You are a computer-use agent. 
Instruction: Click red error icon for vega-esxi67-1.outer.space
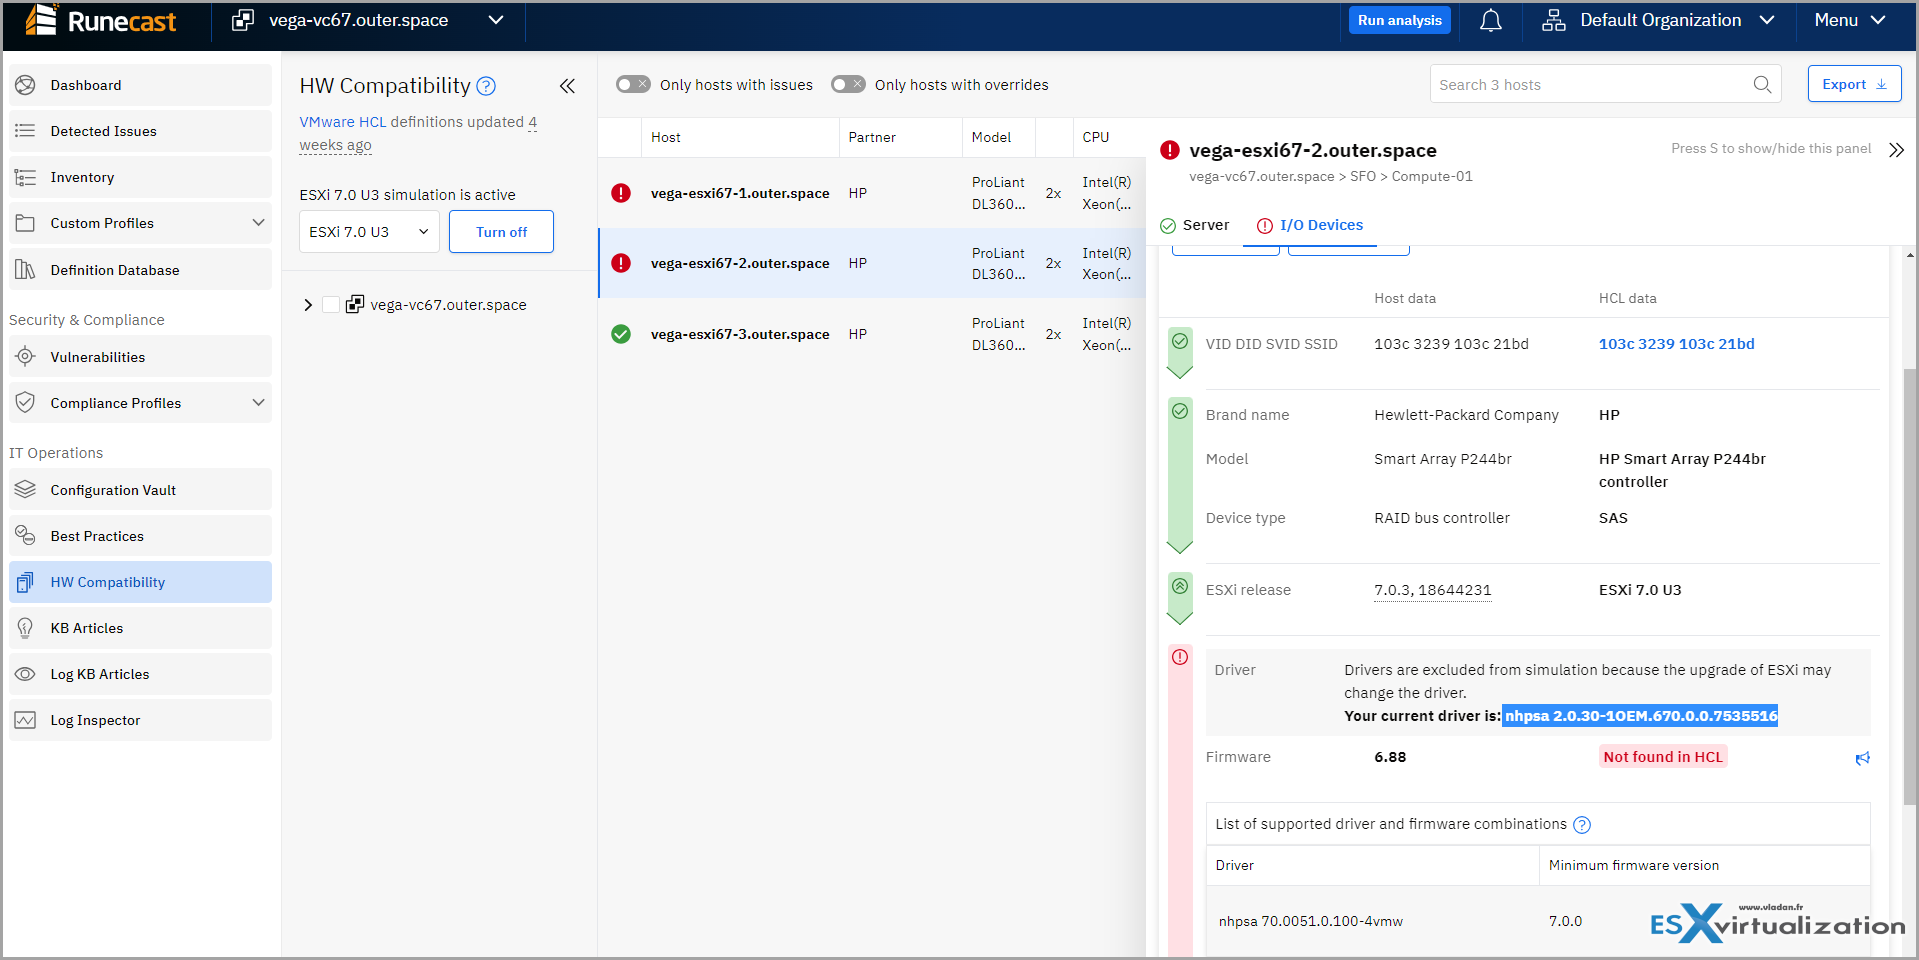point(621,193)
